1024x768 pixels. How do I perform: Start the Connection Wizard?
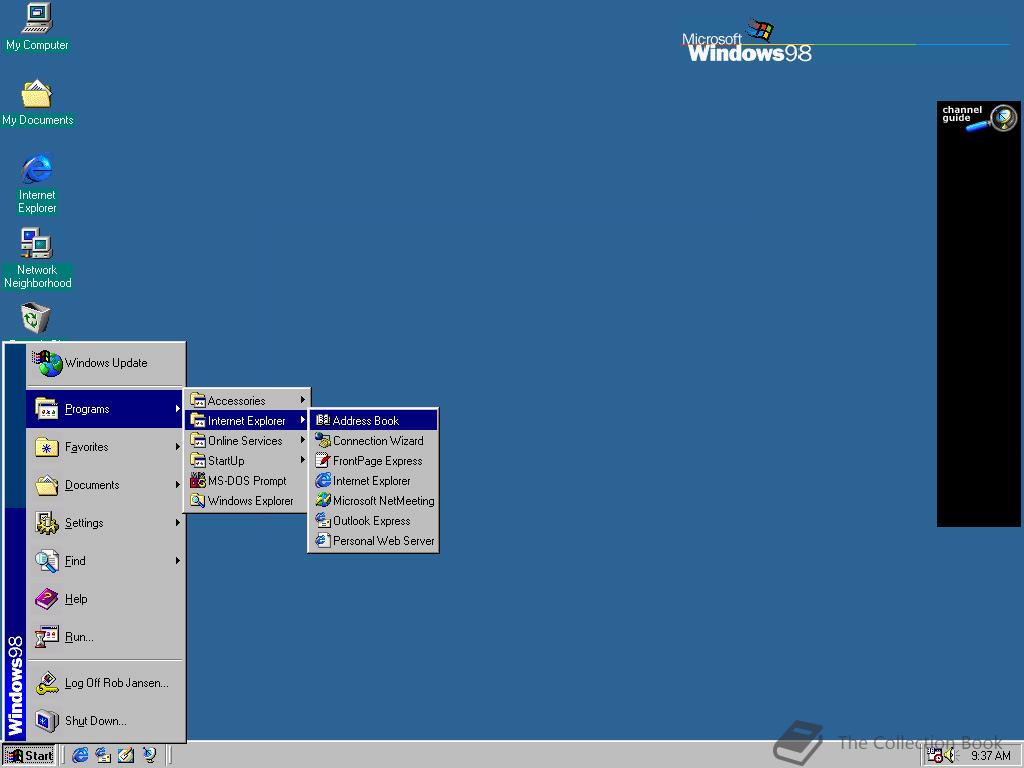(x=374, y=441)
